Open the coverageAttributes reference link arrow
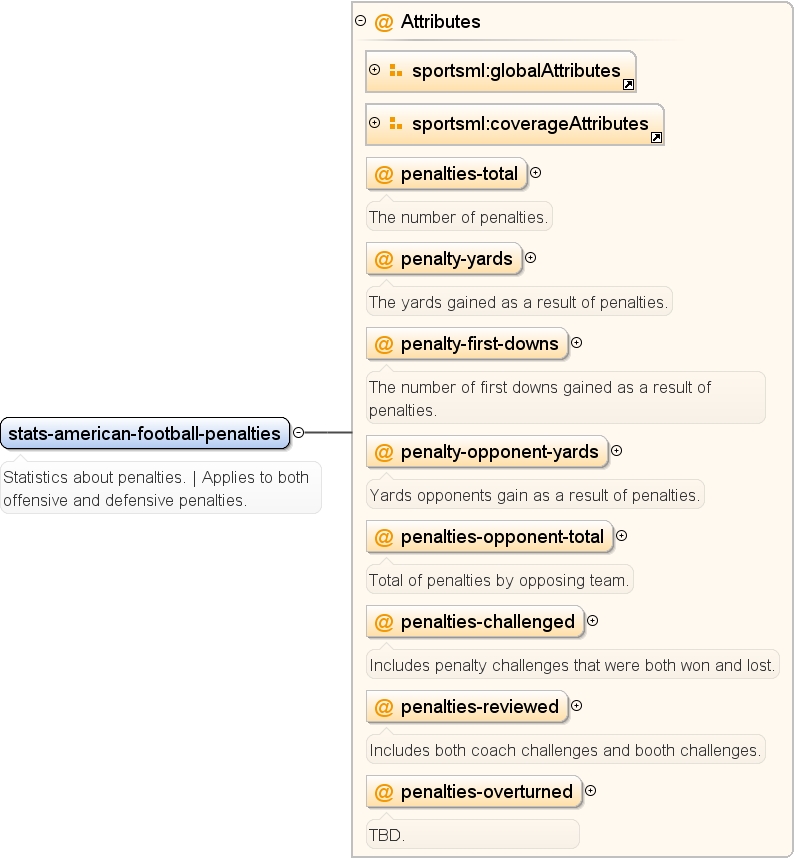Viewport: 811px width, 859px height. [656, 138]
